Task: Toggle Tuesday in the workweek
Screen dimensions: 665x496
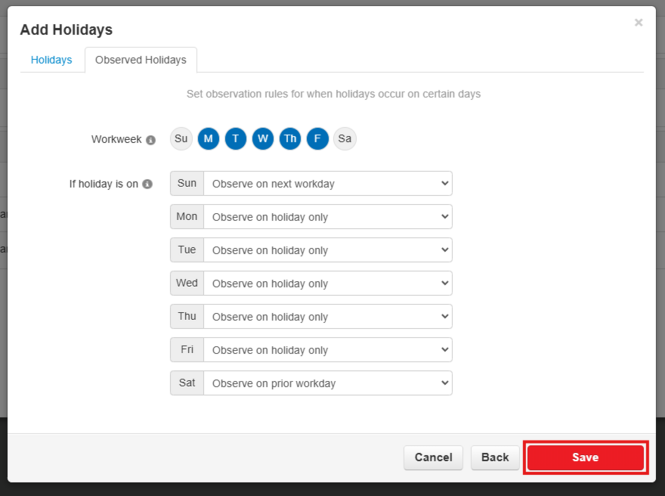Action: [235, 139]
